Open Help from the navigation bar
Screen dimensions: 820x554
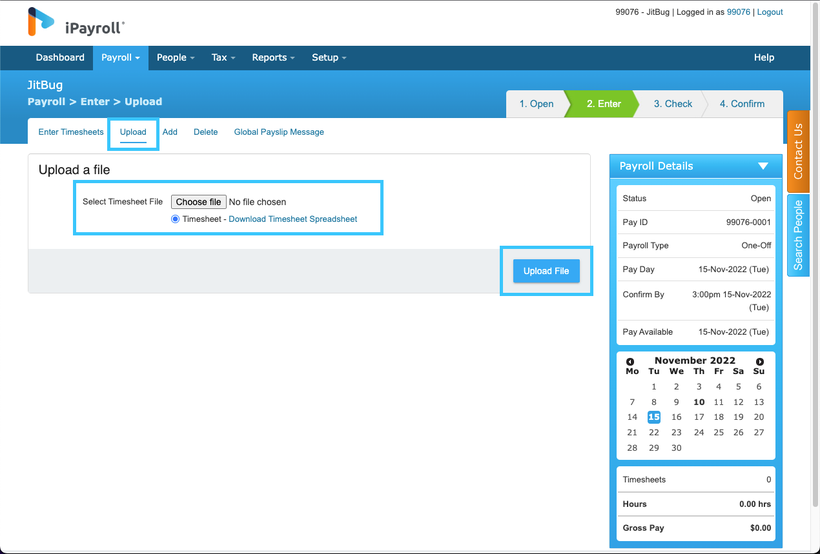[x=764, y=58]
